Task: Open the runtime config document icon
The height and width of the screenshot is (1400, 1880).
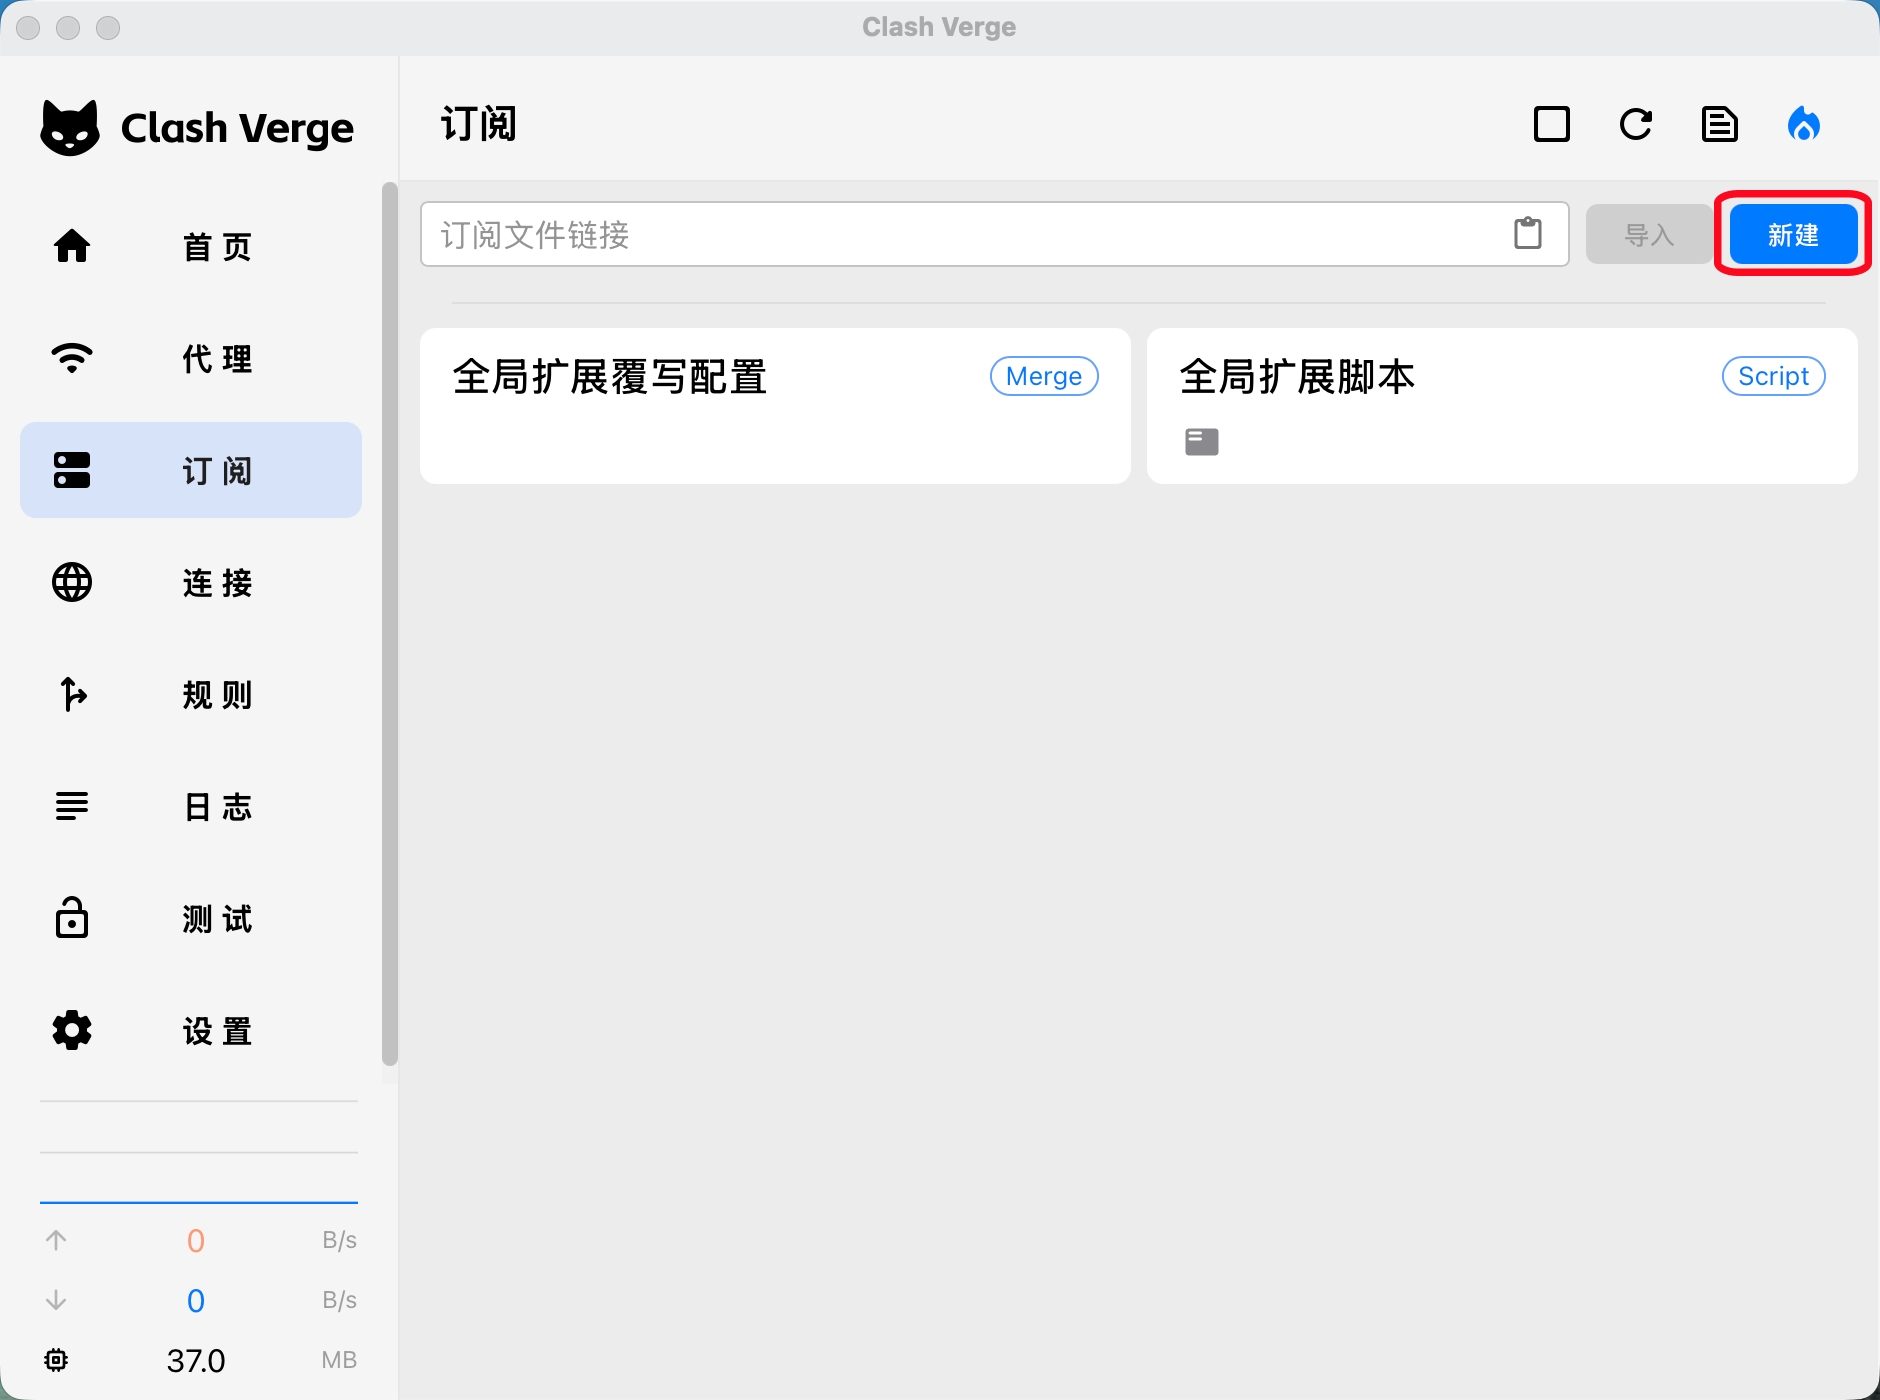Action: click(x=1719, y=125)
